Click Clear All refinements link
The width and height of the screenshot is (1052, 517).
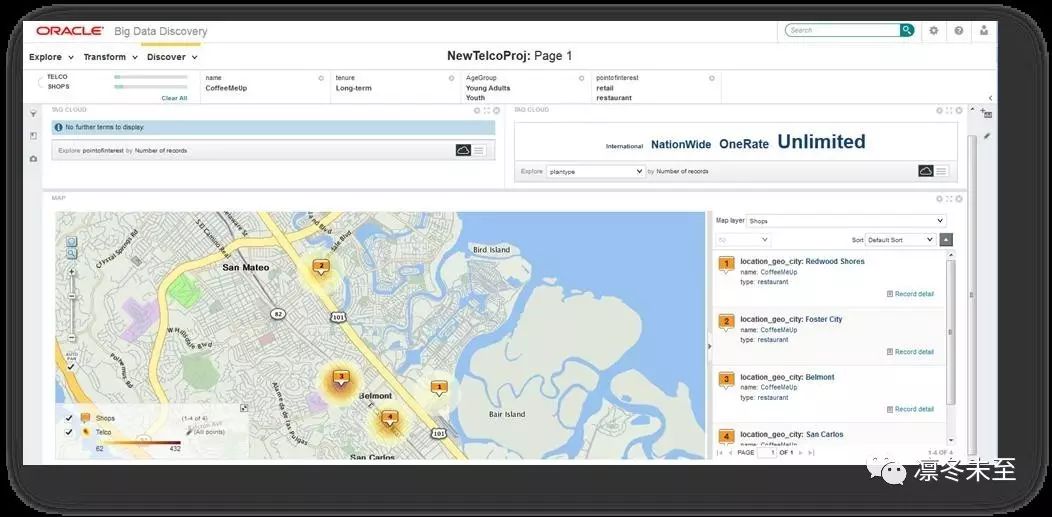click(174, 98)
